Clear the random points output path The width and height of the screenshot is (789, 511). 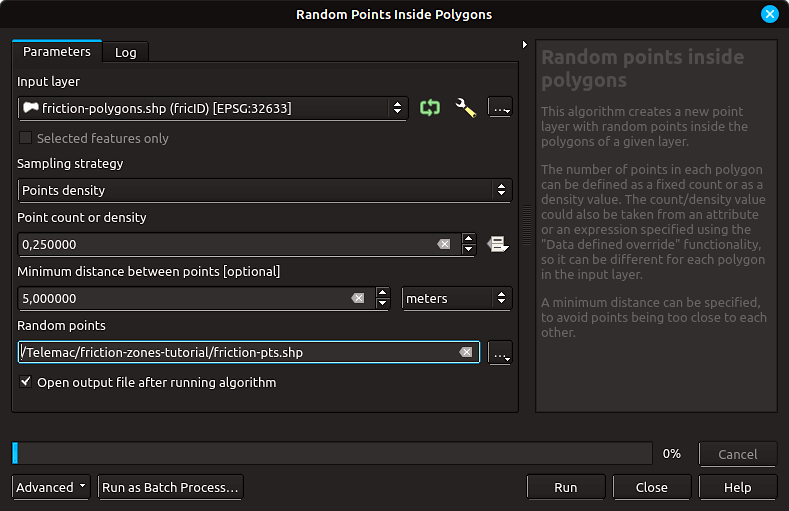[x=466, y=352]
